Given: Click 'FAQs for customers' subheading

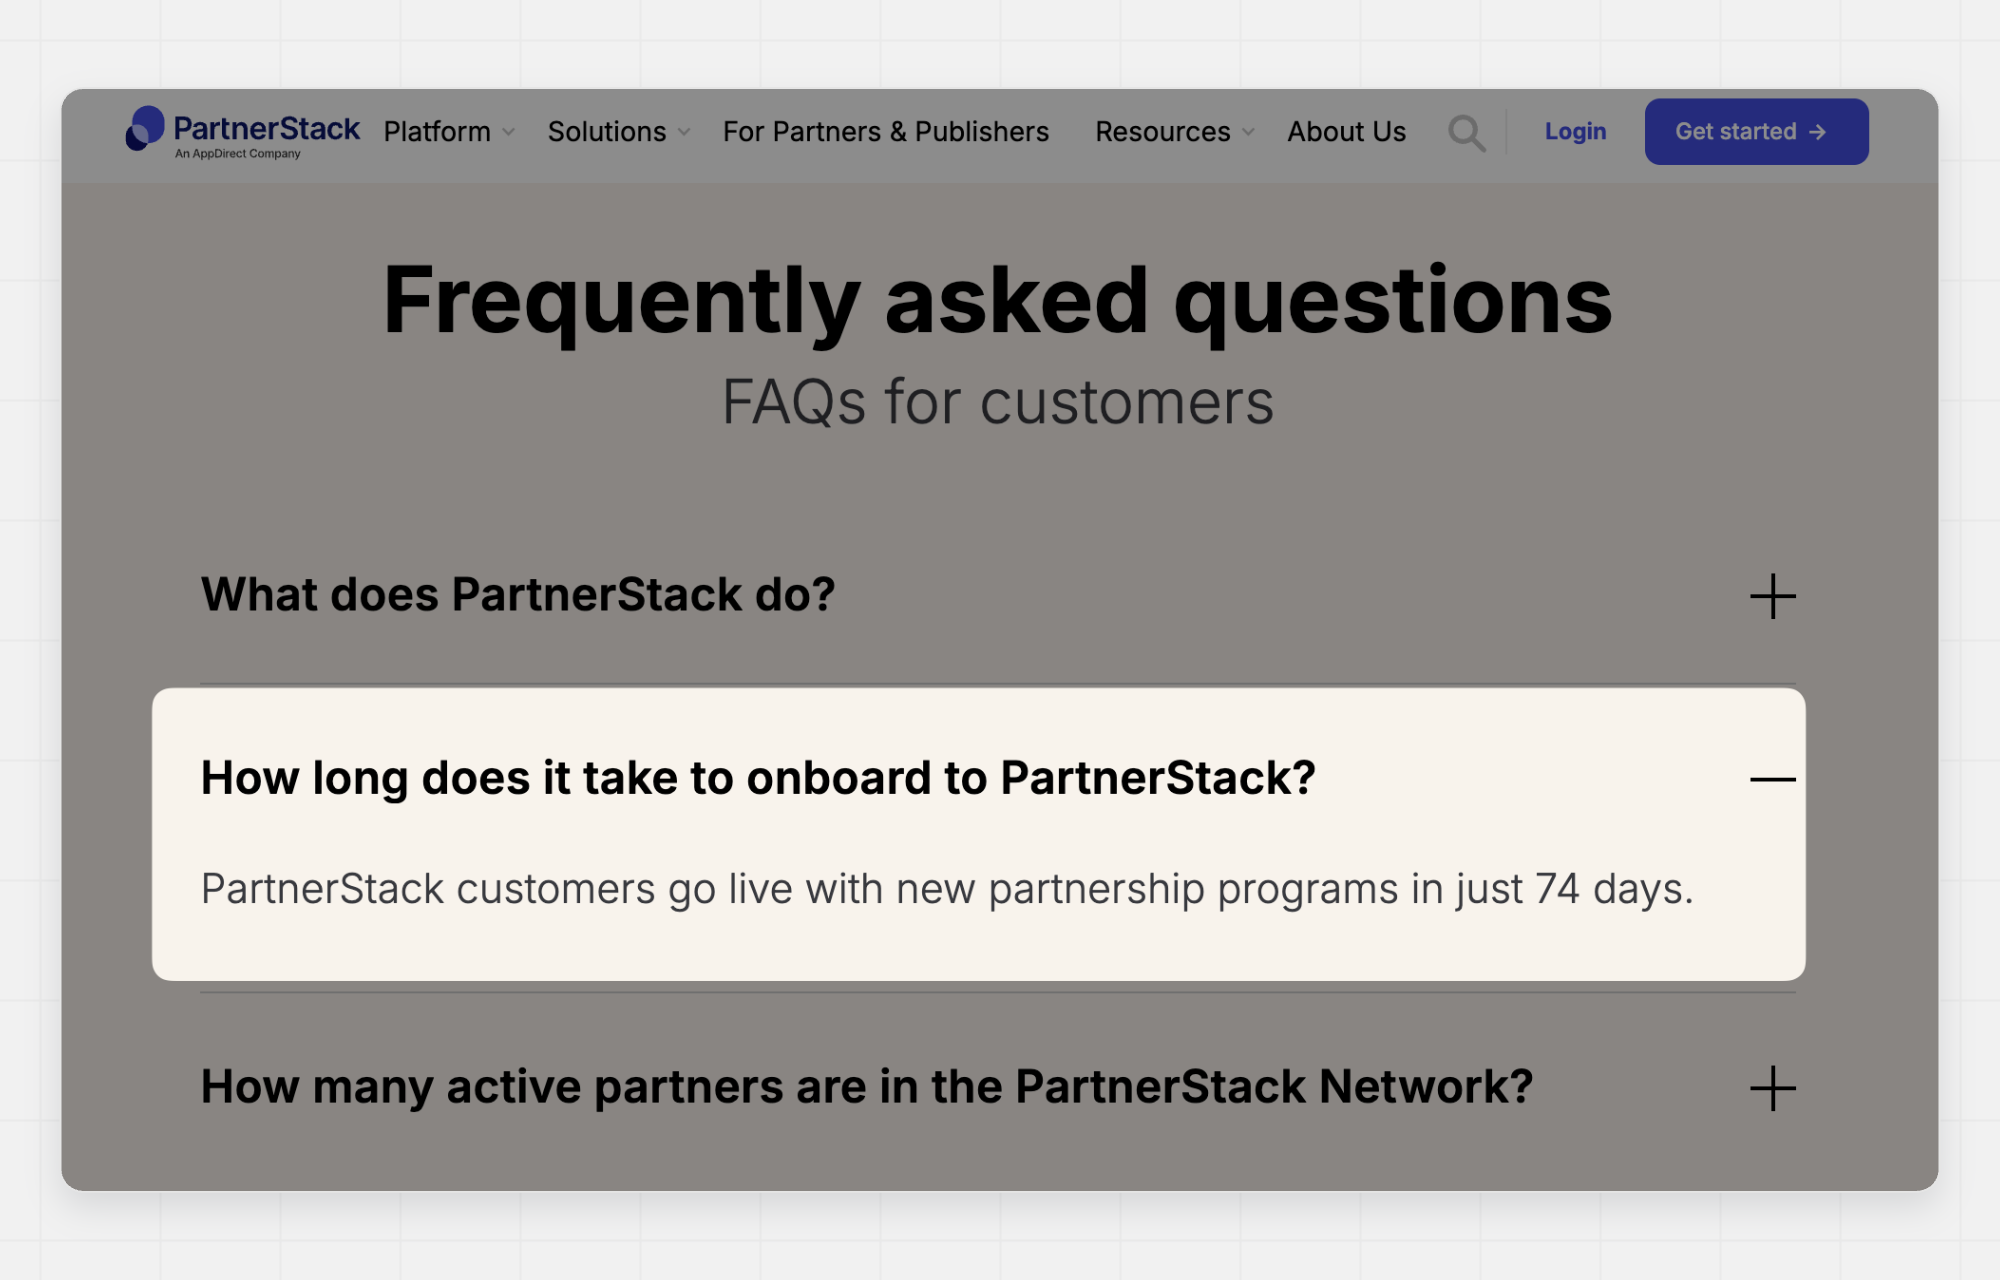Looking at the screenshot, I should point(998,402).
